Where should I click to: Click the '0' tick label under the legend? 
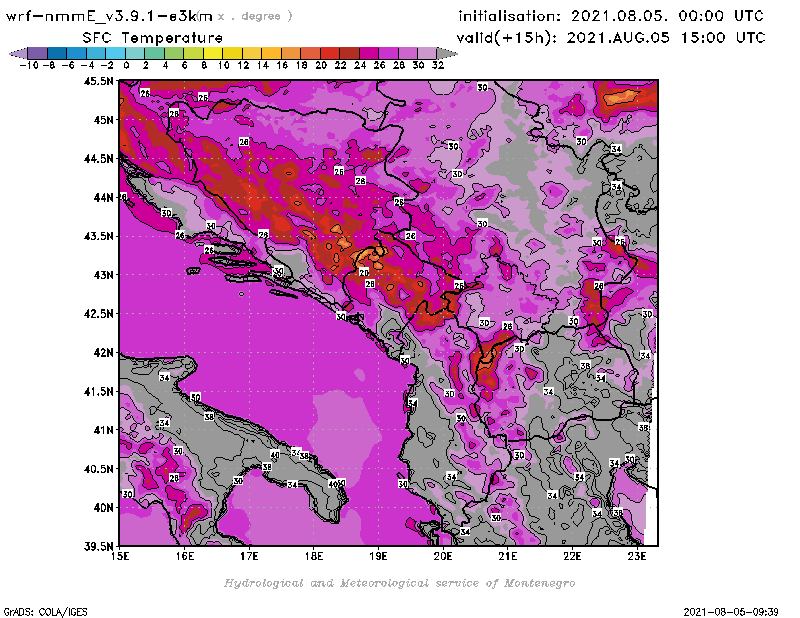pos(126,65)
